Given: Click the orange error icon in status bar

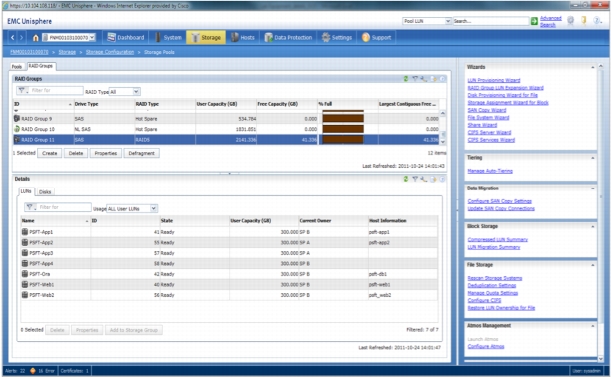Looking at the screenshot, I should click(x=33, y=371).
